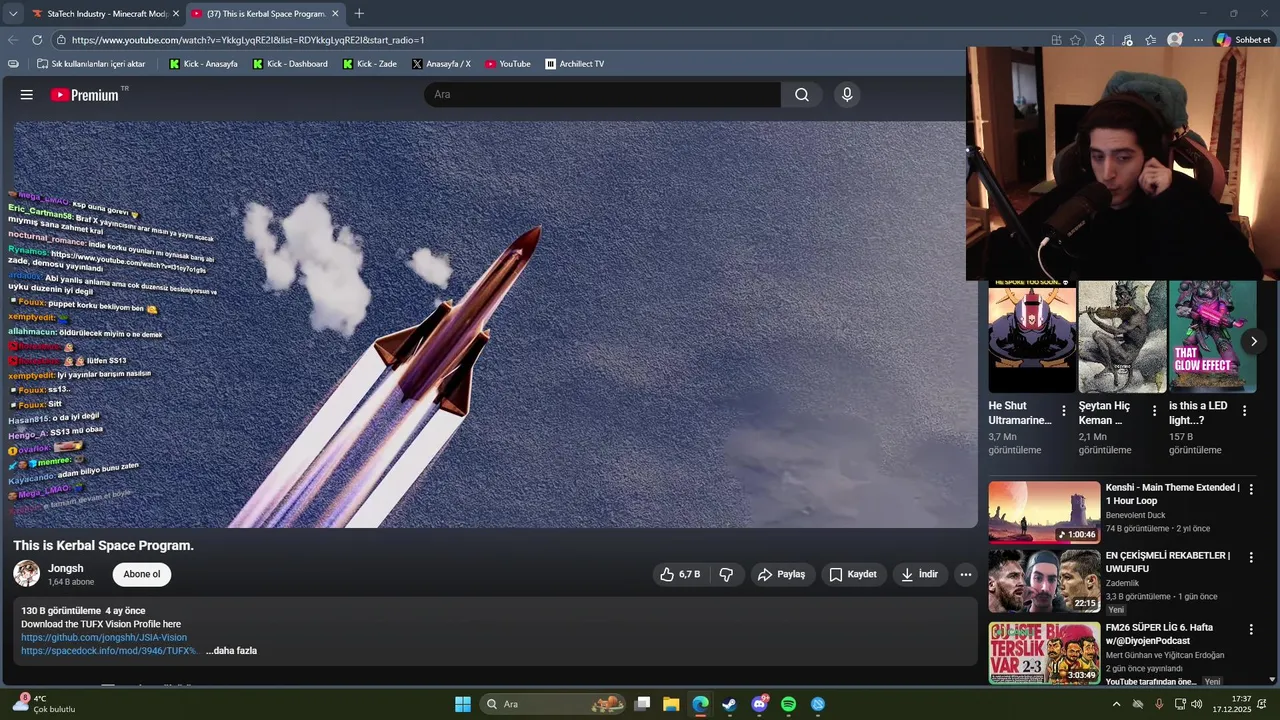
Task: Open options menu for Kenshi Main Theme video
Action: click(1250, 489)
